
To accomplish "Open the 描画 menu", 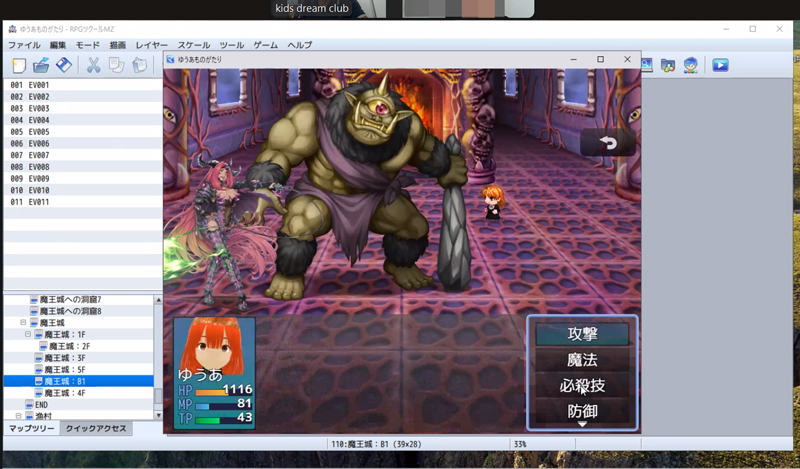I will 117,45.
